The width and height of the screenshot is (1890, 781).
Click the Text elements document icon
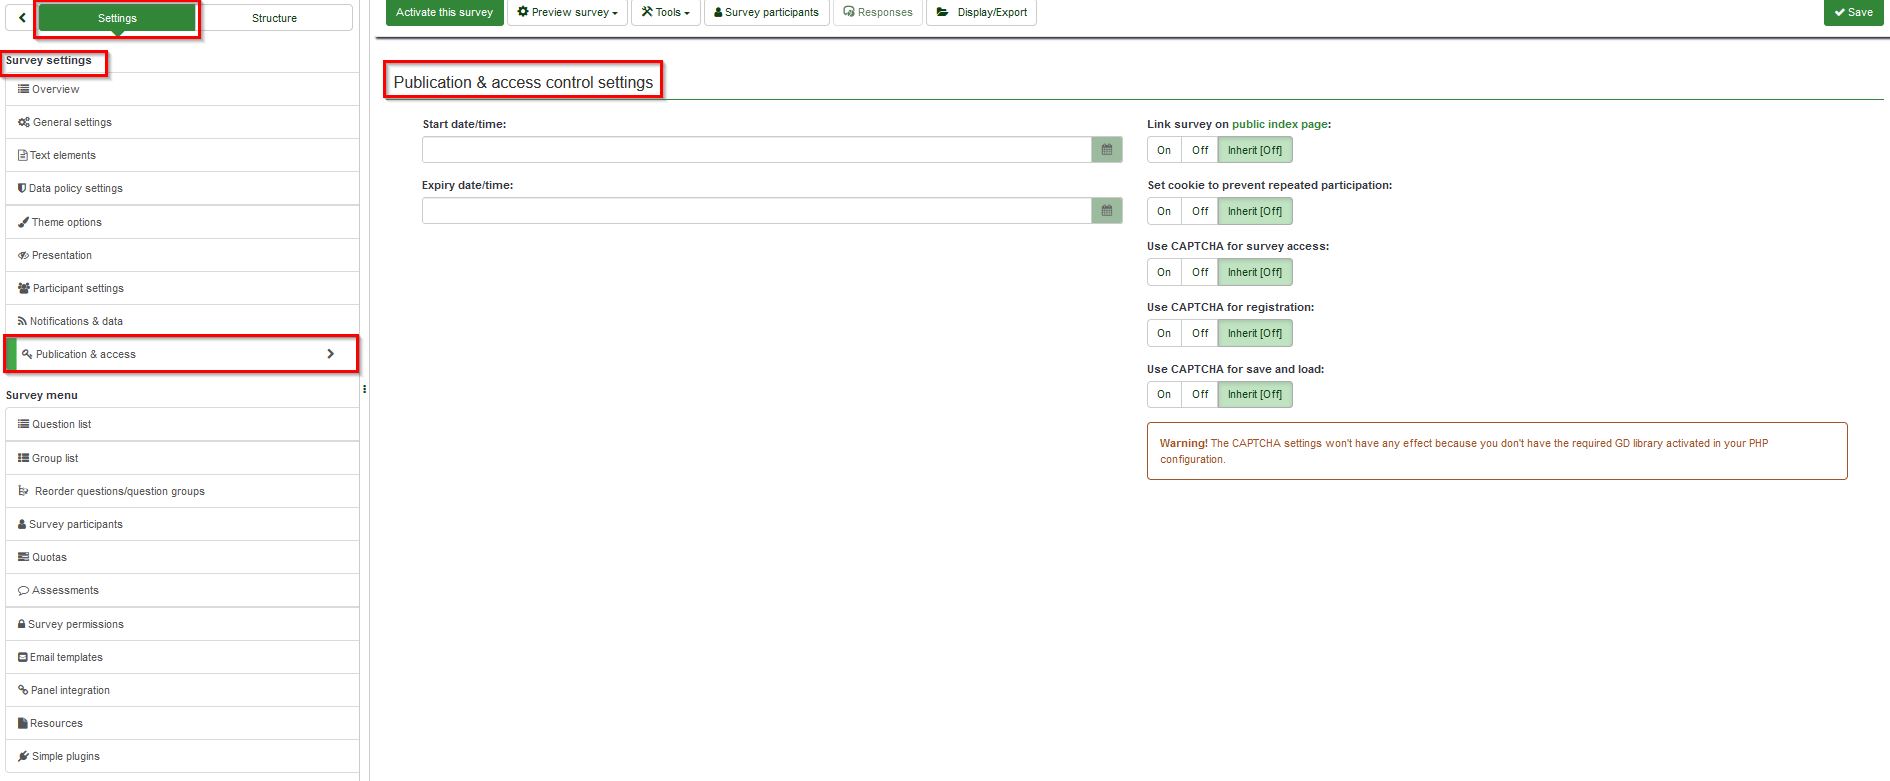coord(23,155)
